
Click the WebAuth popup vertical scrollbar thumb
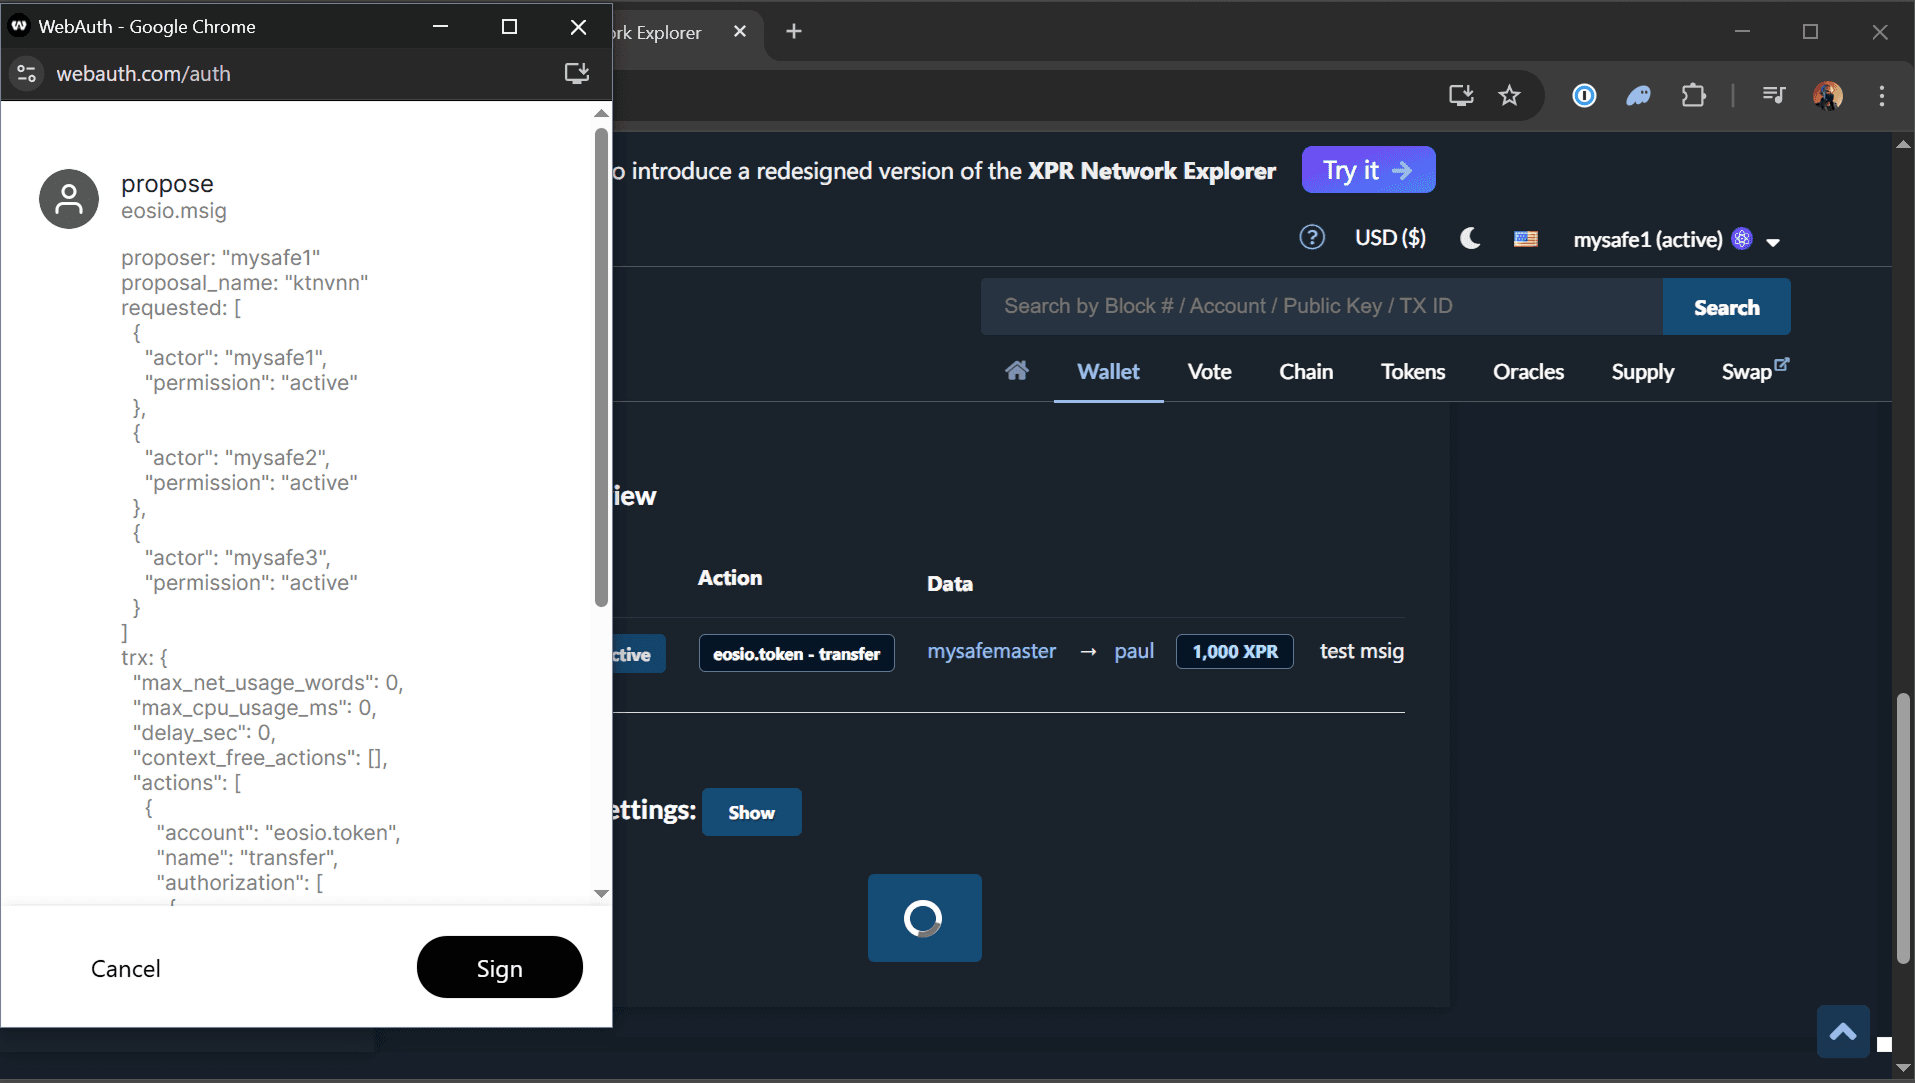click(601, 367)
